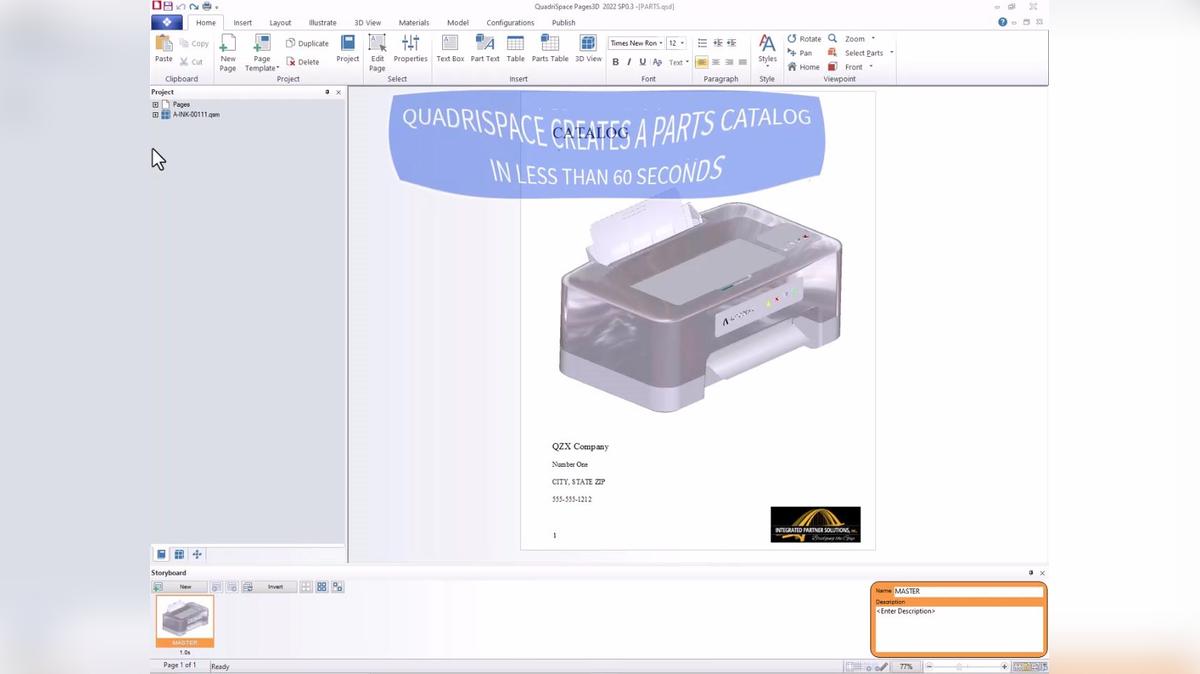The height and width of the screenshot is (674, 1200).
Task: Open the blue application menu button
Action: 167,22
